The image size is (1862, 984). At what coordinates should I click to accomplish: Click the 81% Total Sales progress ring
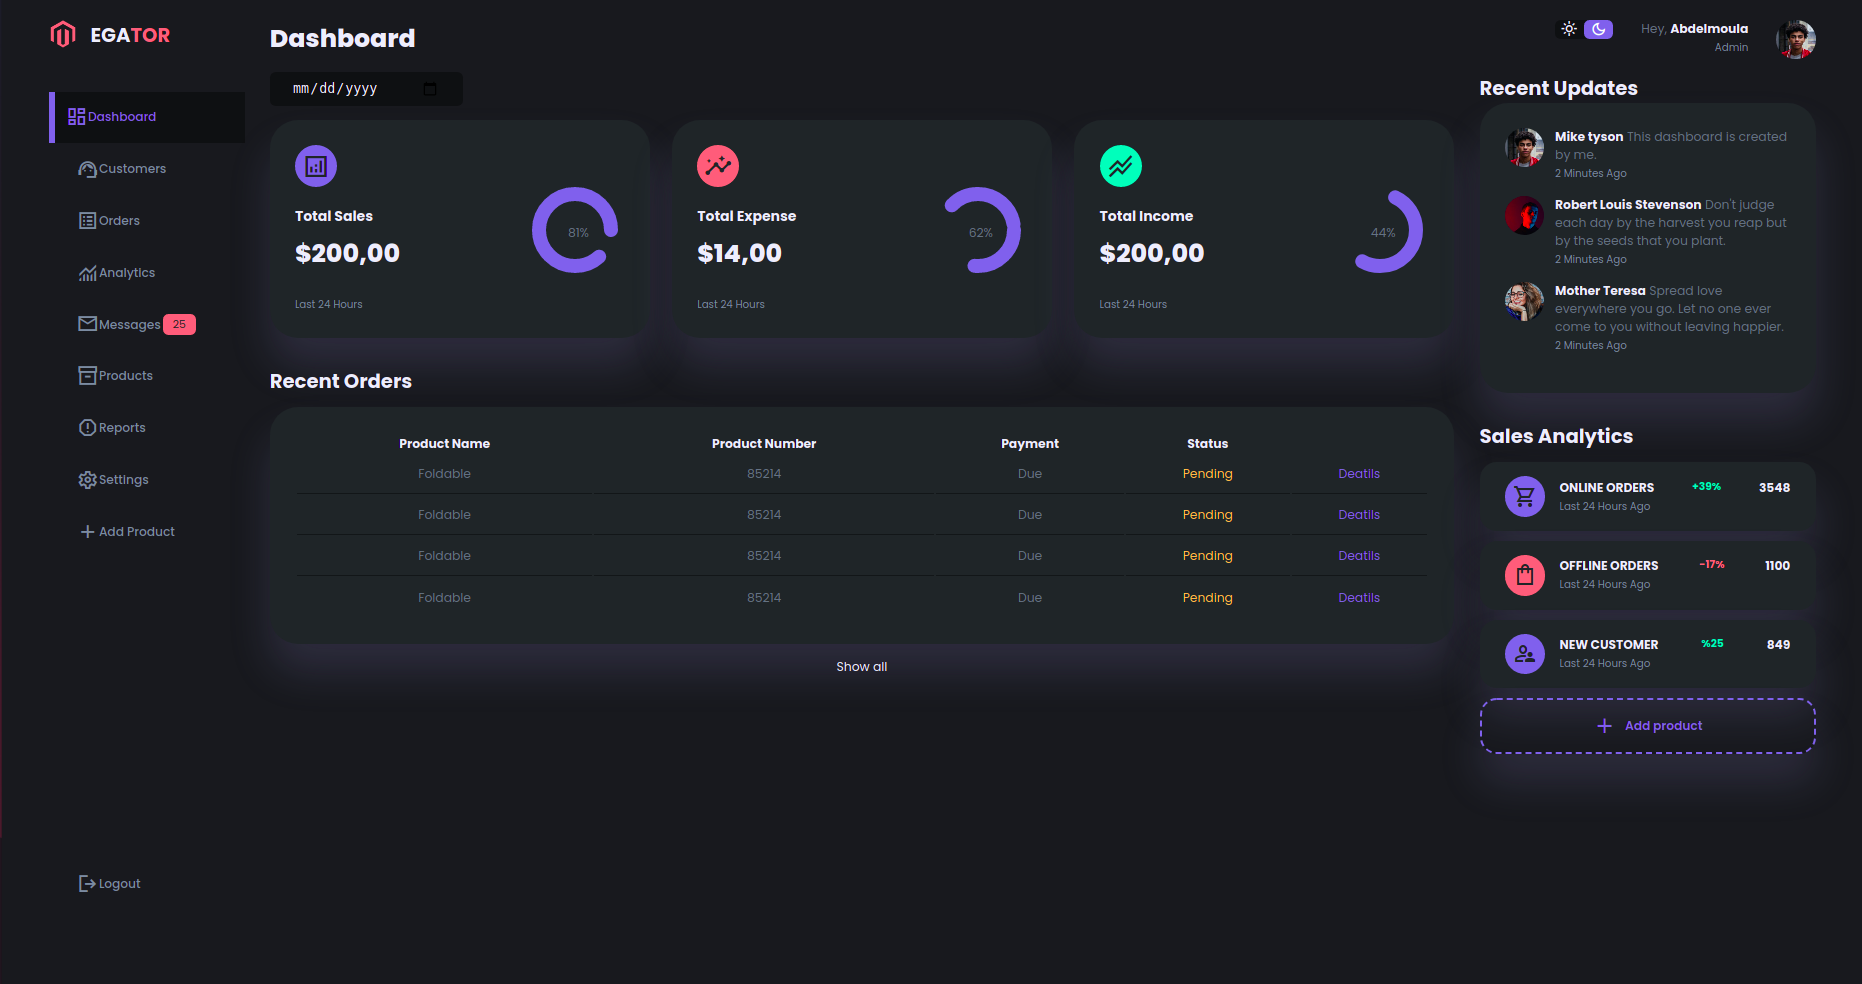[574, 230]
